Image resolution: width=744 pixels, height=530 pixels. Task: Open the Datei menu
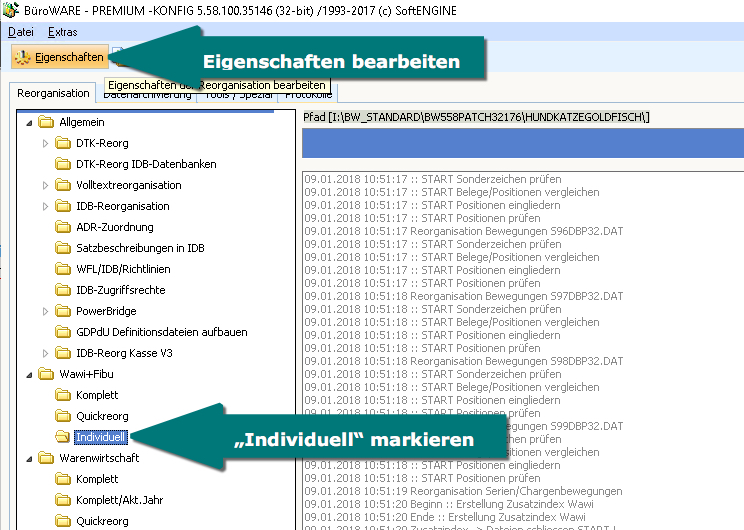[20, 32]
